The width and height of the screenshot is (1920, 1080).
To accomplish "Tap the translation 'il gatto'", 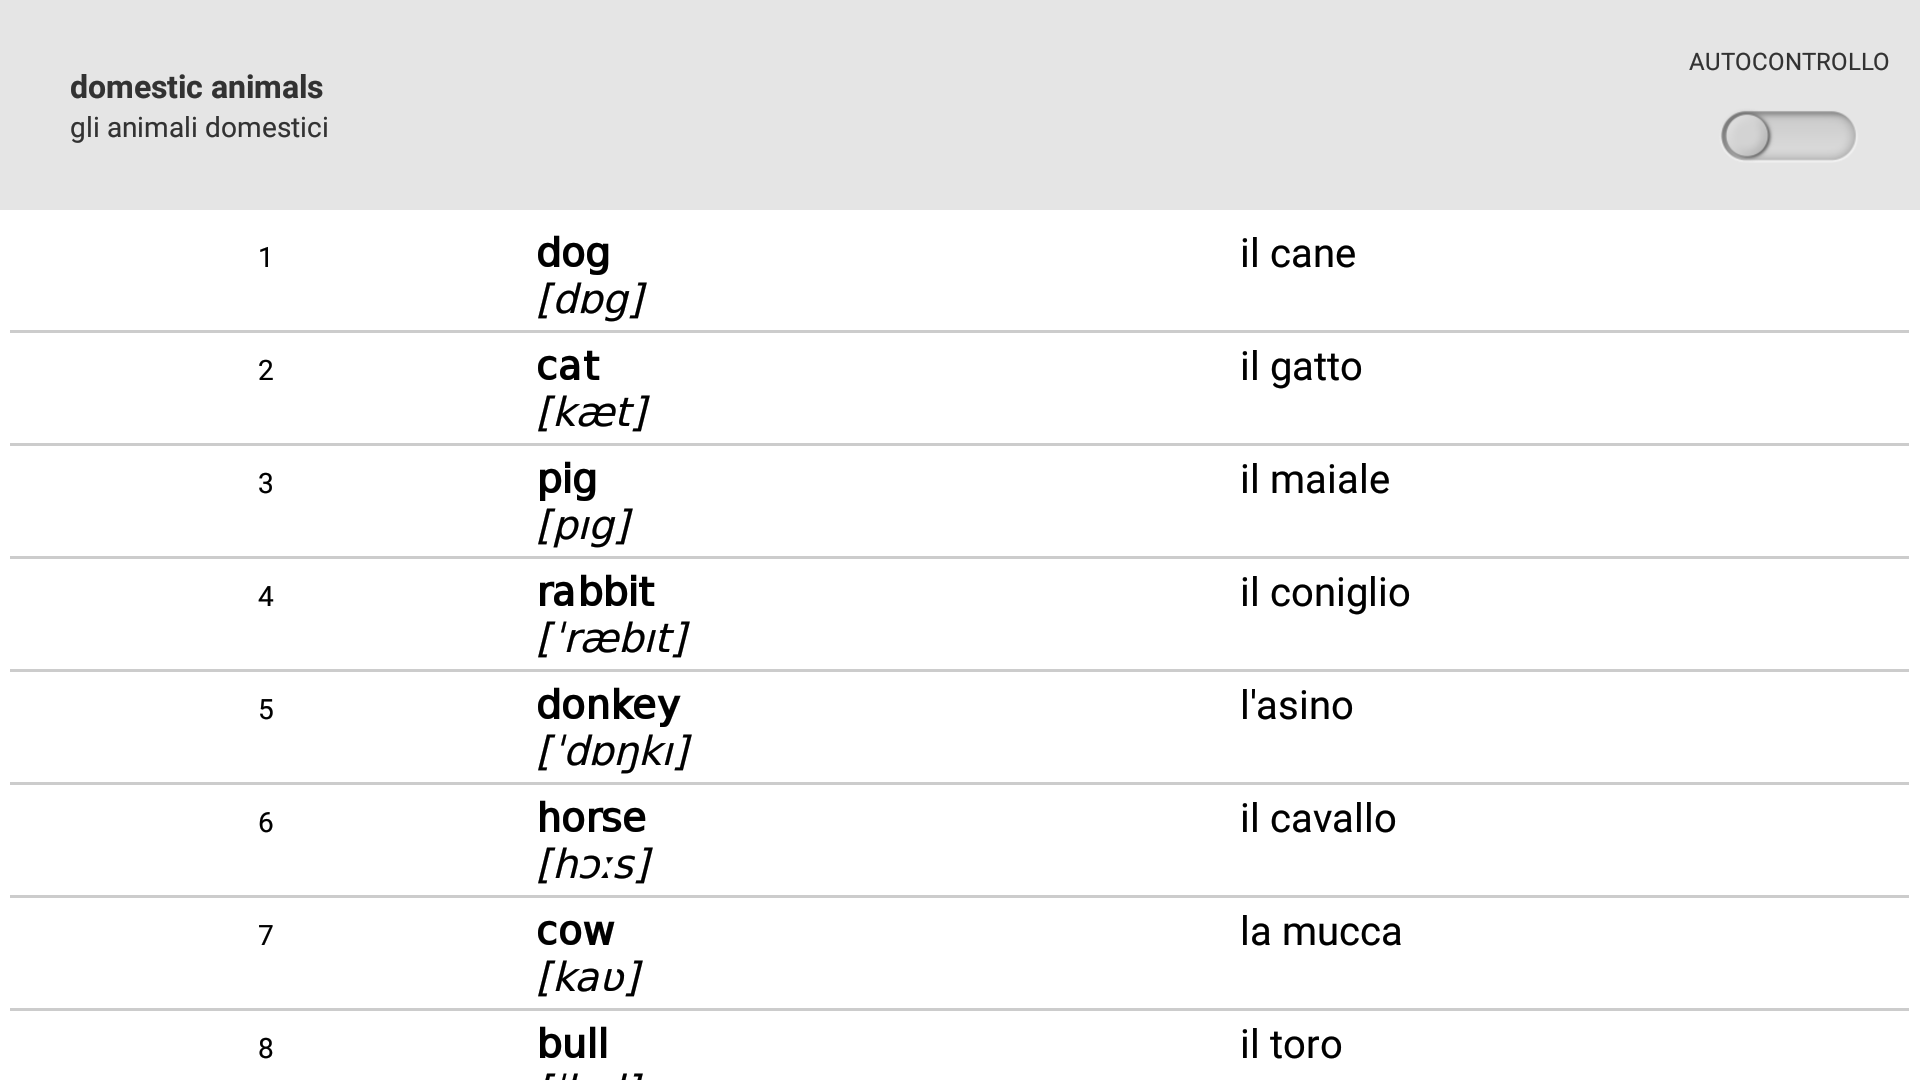I will [x=1300, y=367].
